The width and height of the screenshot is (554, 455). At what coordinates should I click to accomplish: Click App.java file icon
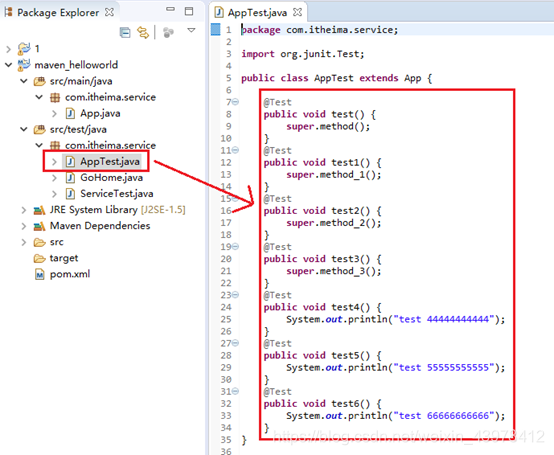tap(70, 114)
